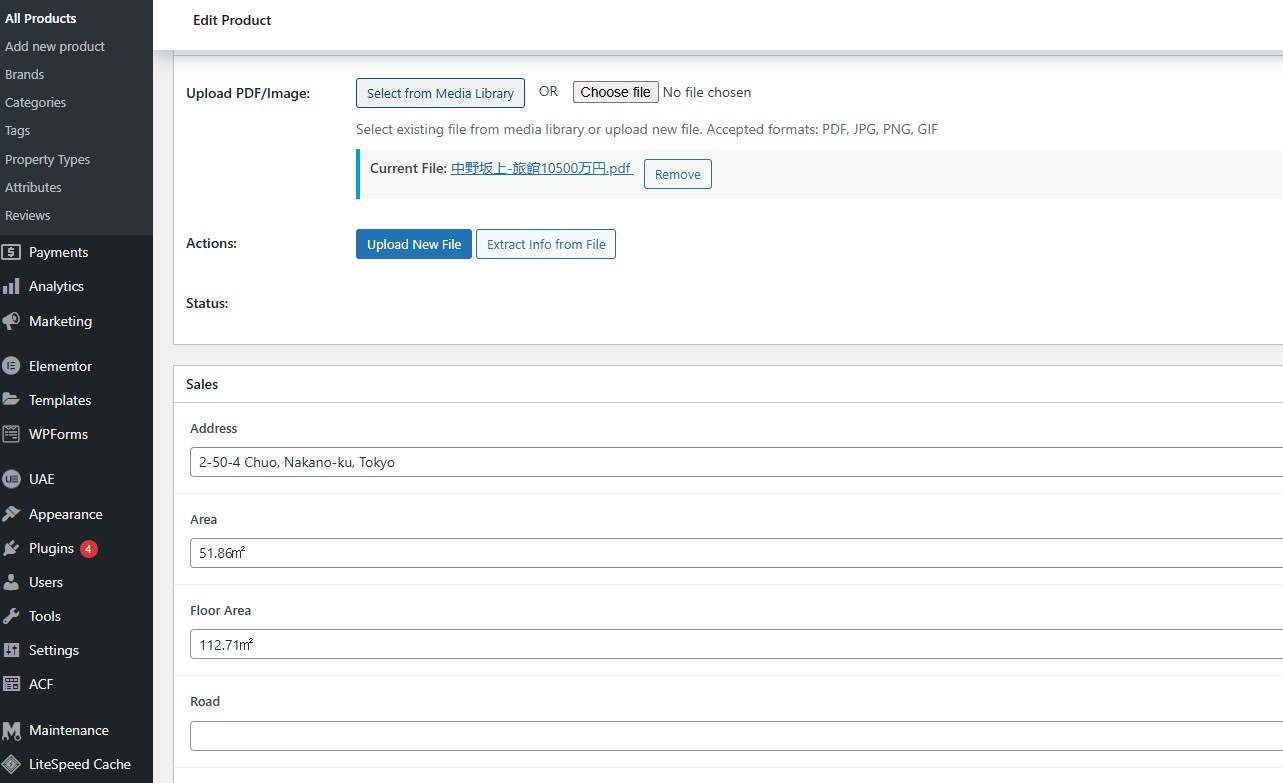Screen dimensions: 1283x783
Task: Click the LiteSpeed Cache diamond icon
Action: coord(11,764)
